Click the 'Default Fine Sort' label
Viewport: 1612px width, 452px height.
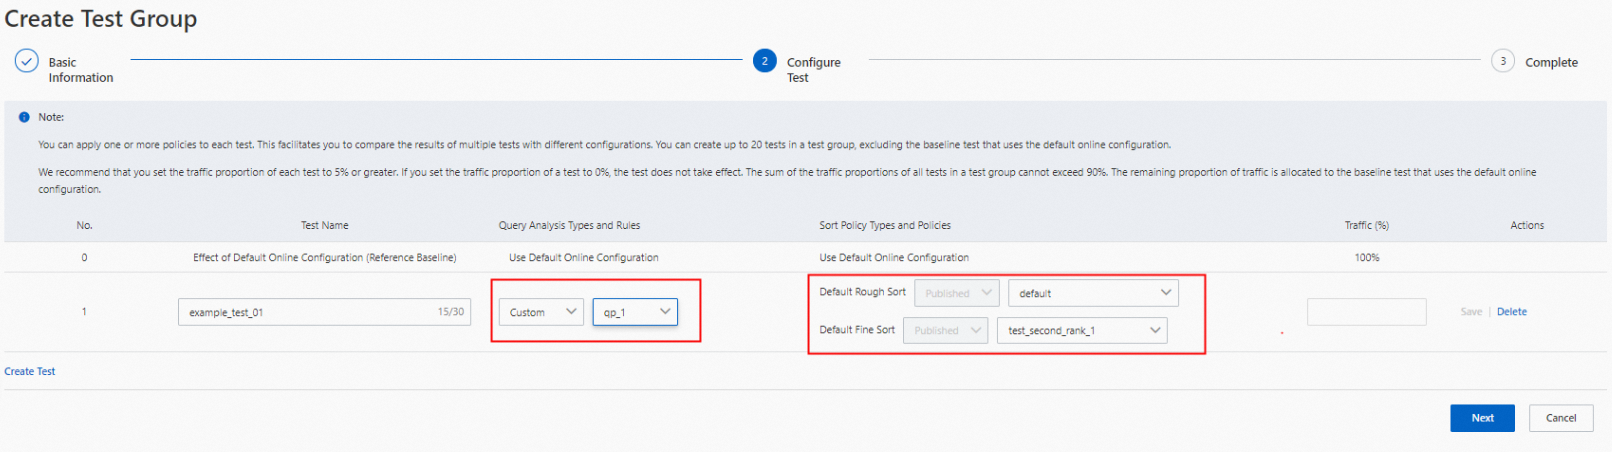click(x=857, y=329)
